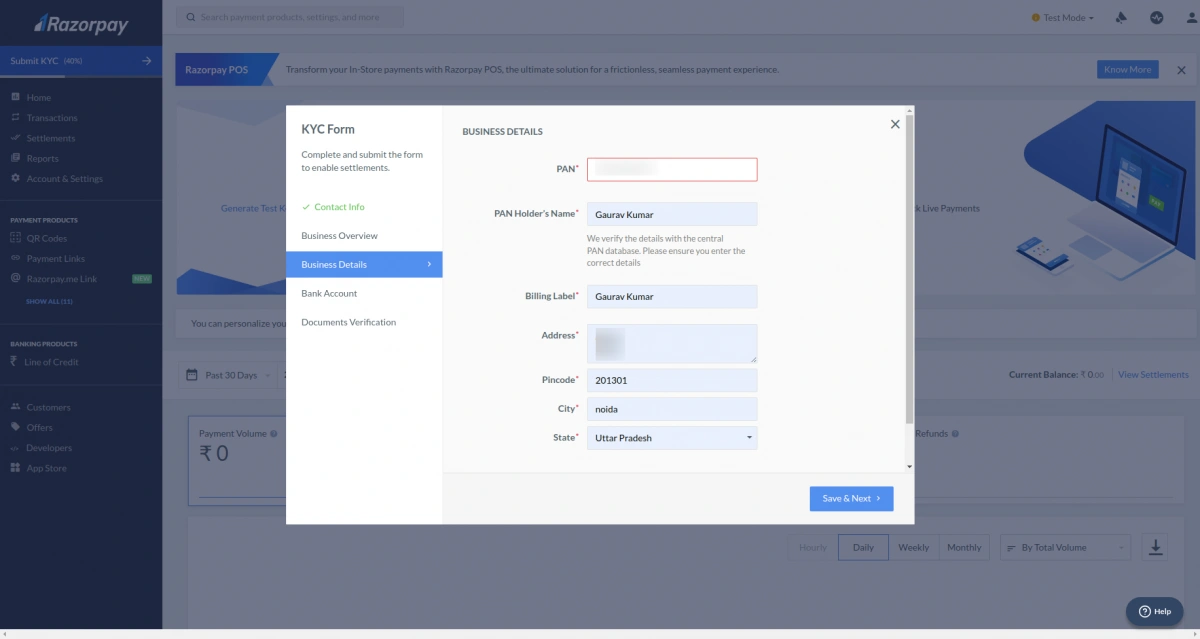This screenshot has width=1200, height=639.
Task: Open Account & Settings from sidebar
Action: pos(59,177)
